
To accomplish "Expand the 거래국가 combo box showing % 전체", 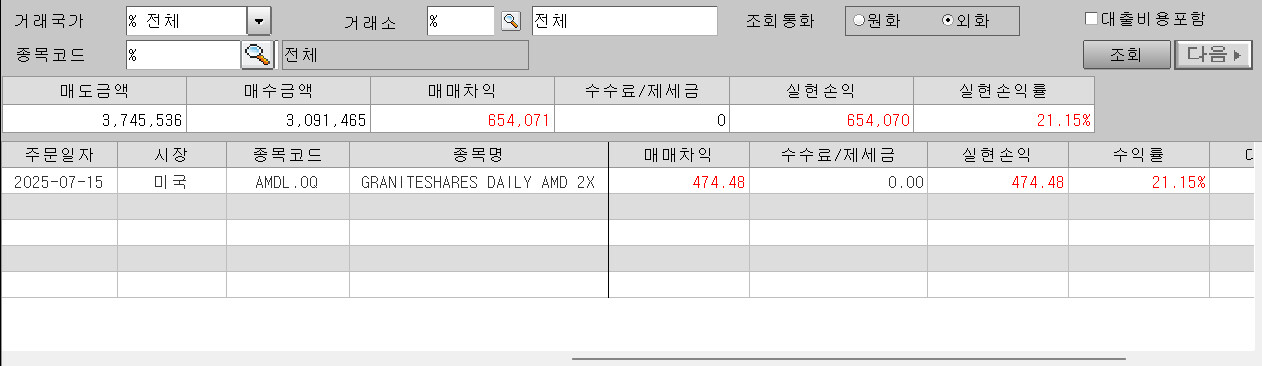I will click(x=199, y=21).
